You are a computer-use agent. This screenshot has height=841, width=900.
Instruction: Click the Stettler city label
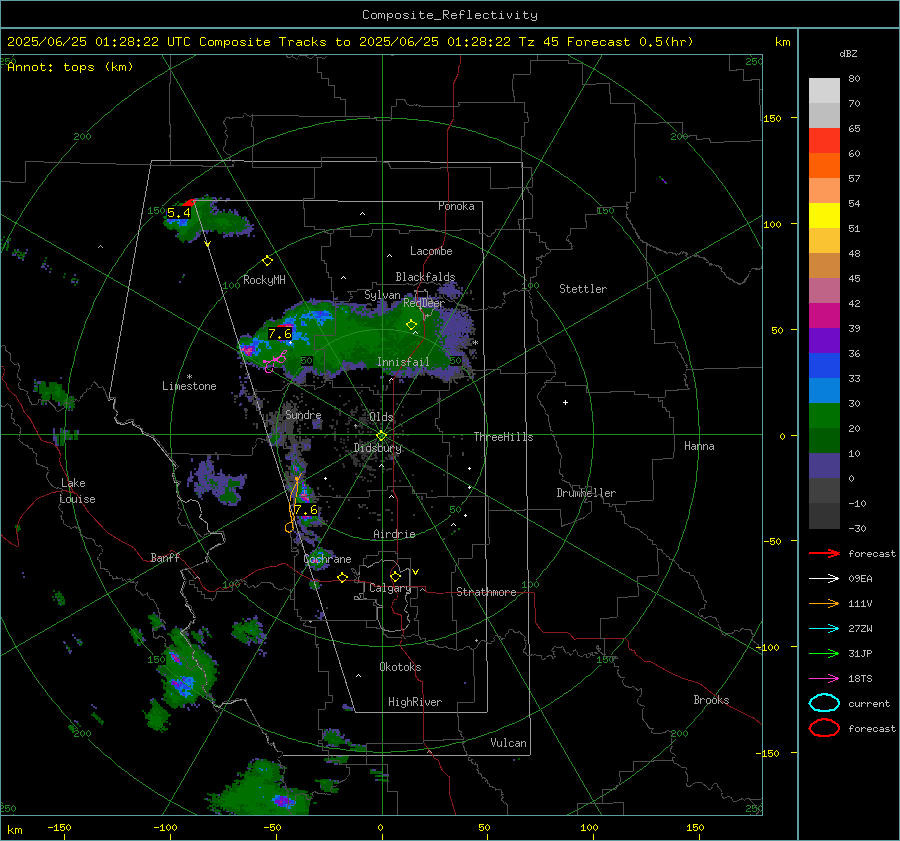pos(583,289)
